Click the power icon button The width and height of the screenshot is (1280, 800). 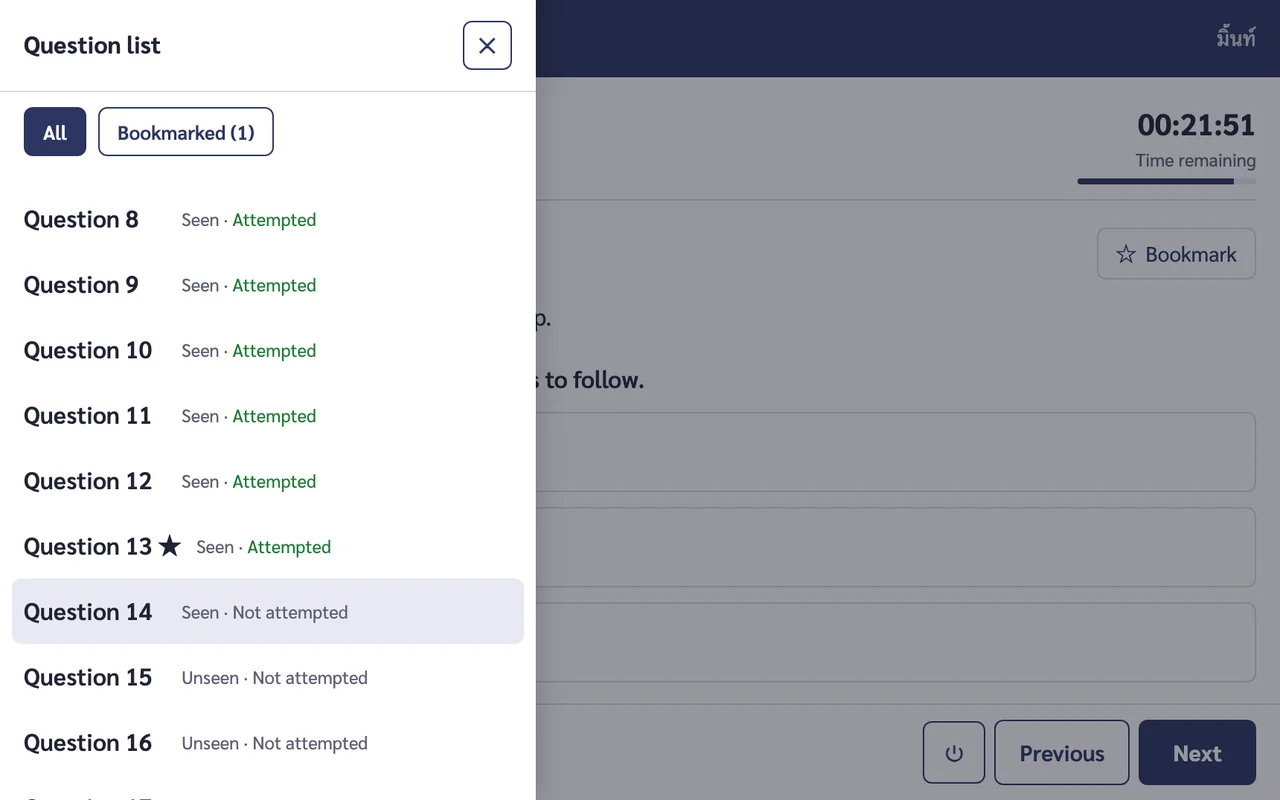point(954,753)
